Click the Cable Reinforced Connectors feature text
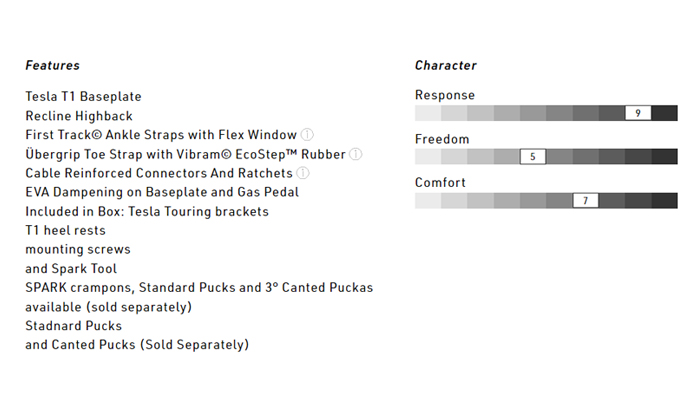Screen dimensions: 700x420 tap(159, 173)
